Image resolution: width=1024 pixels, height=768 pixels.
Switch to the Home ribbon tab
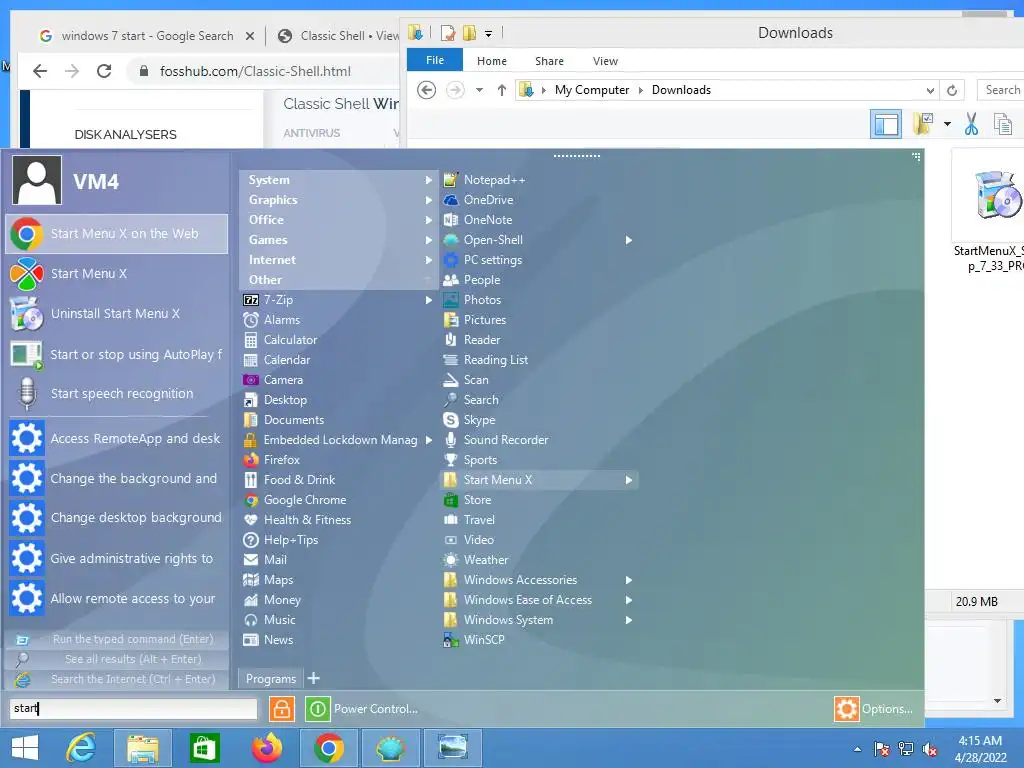click(x=492, y=61)
